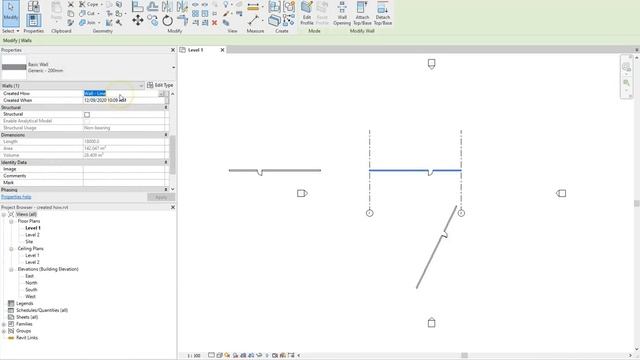The height and width of the screenshot is (360, 640).
Task: Click the zoom icon in navigation bar
Action: tap(626, 83)
